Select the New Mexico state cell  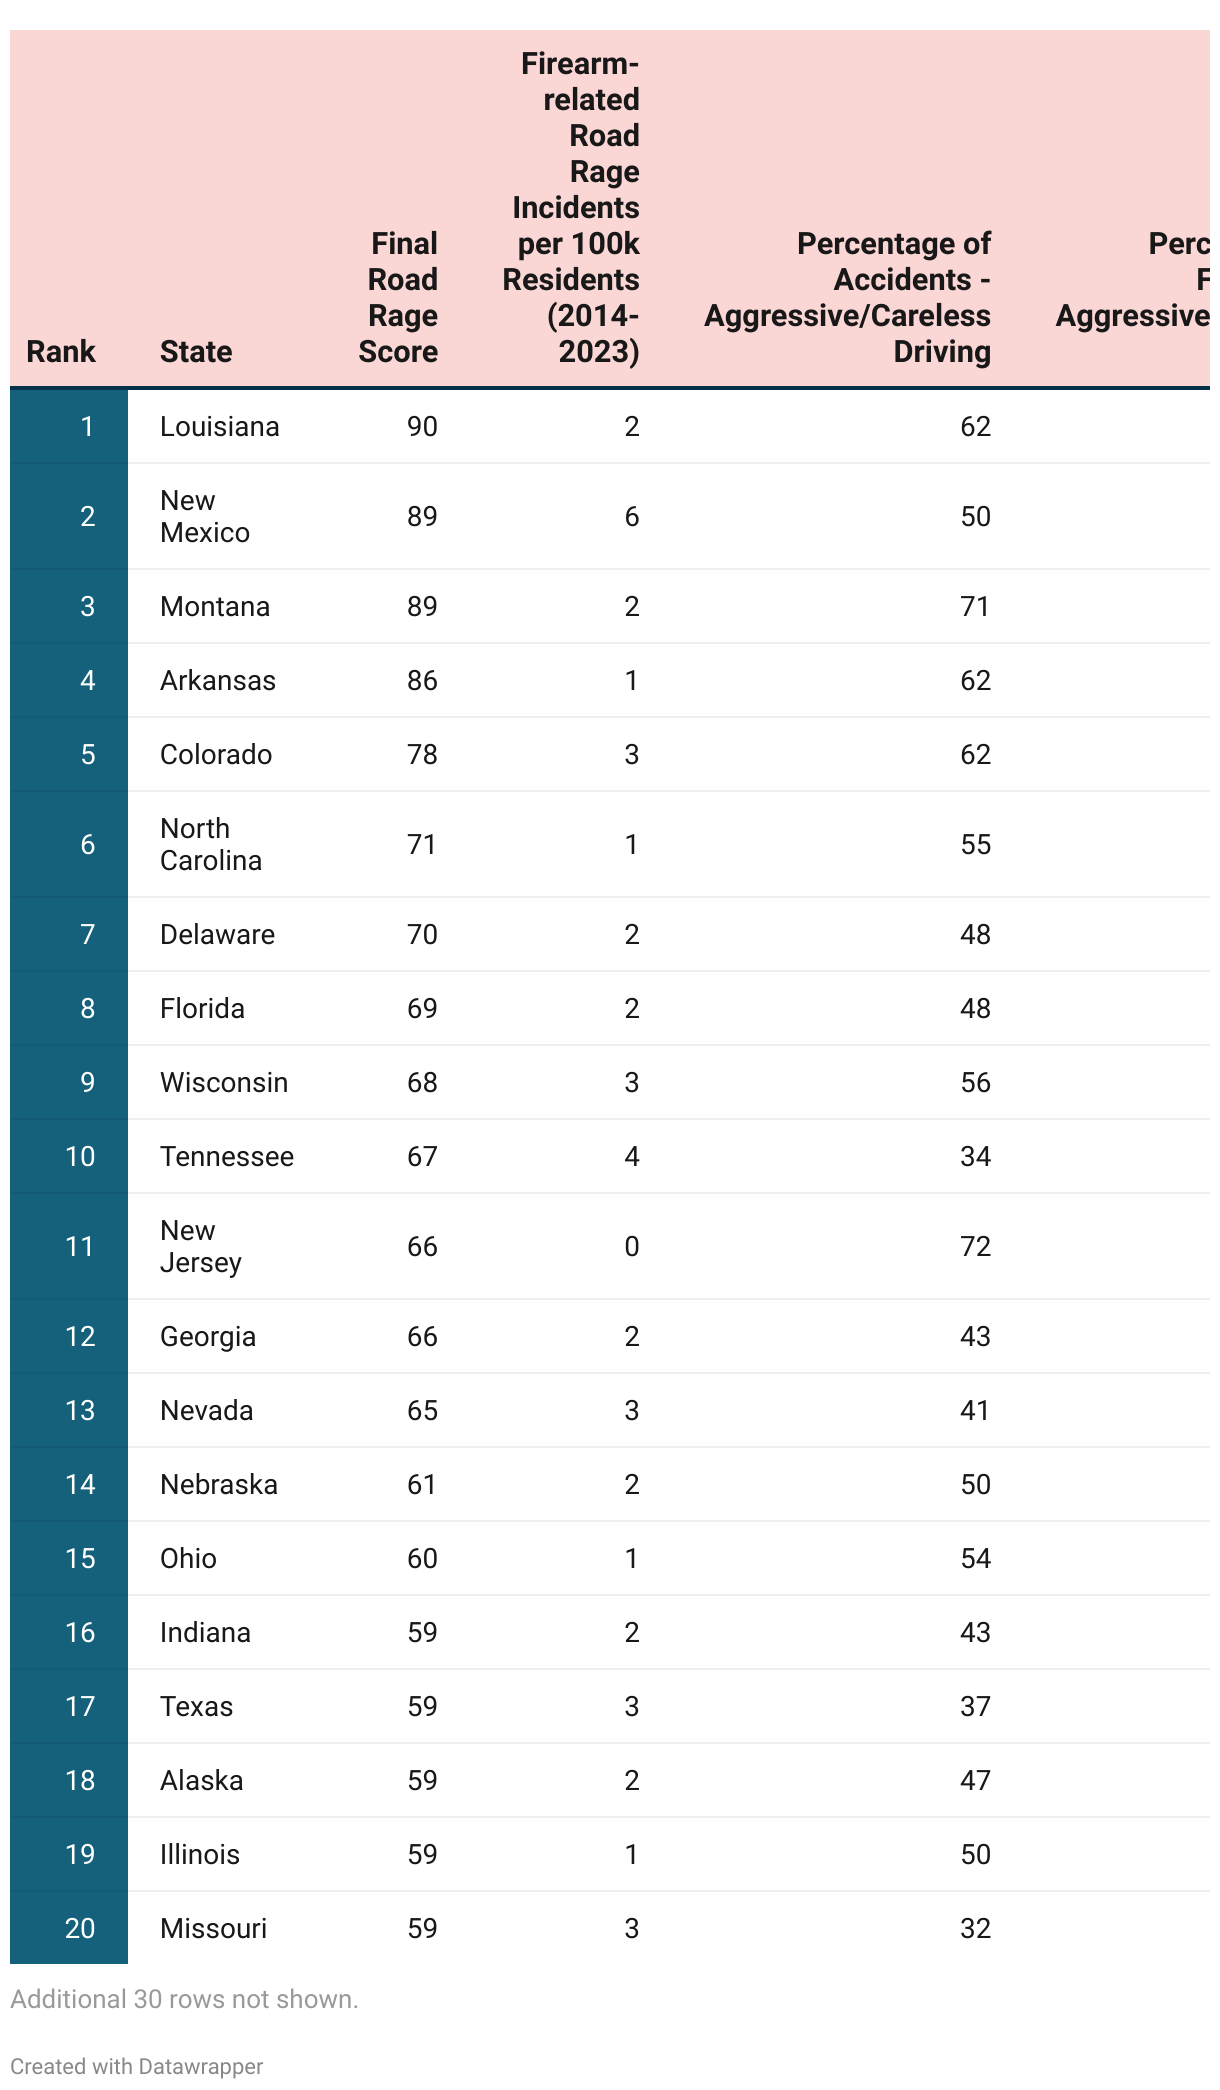[x=205, y=517]
